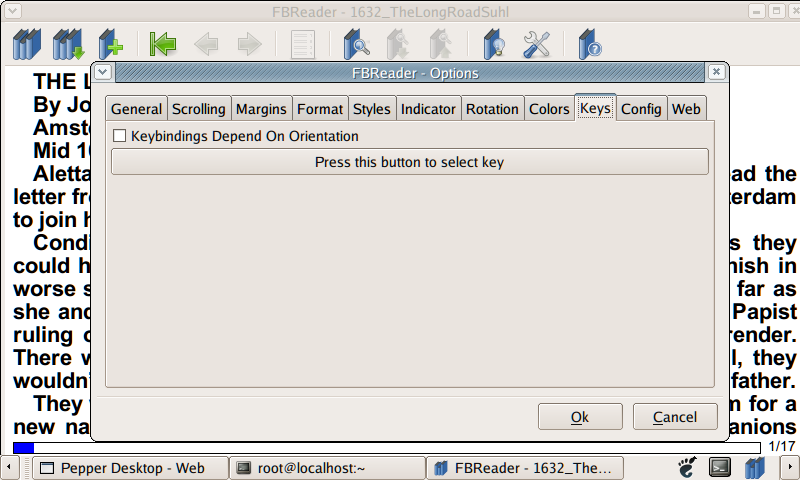800x480 pixels.
Task: Click the find previous book icon
Action: [x=441, y=44]
